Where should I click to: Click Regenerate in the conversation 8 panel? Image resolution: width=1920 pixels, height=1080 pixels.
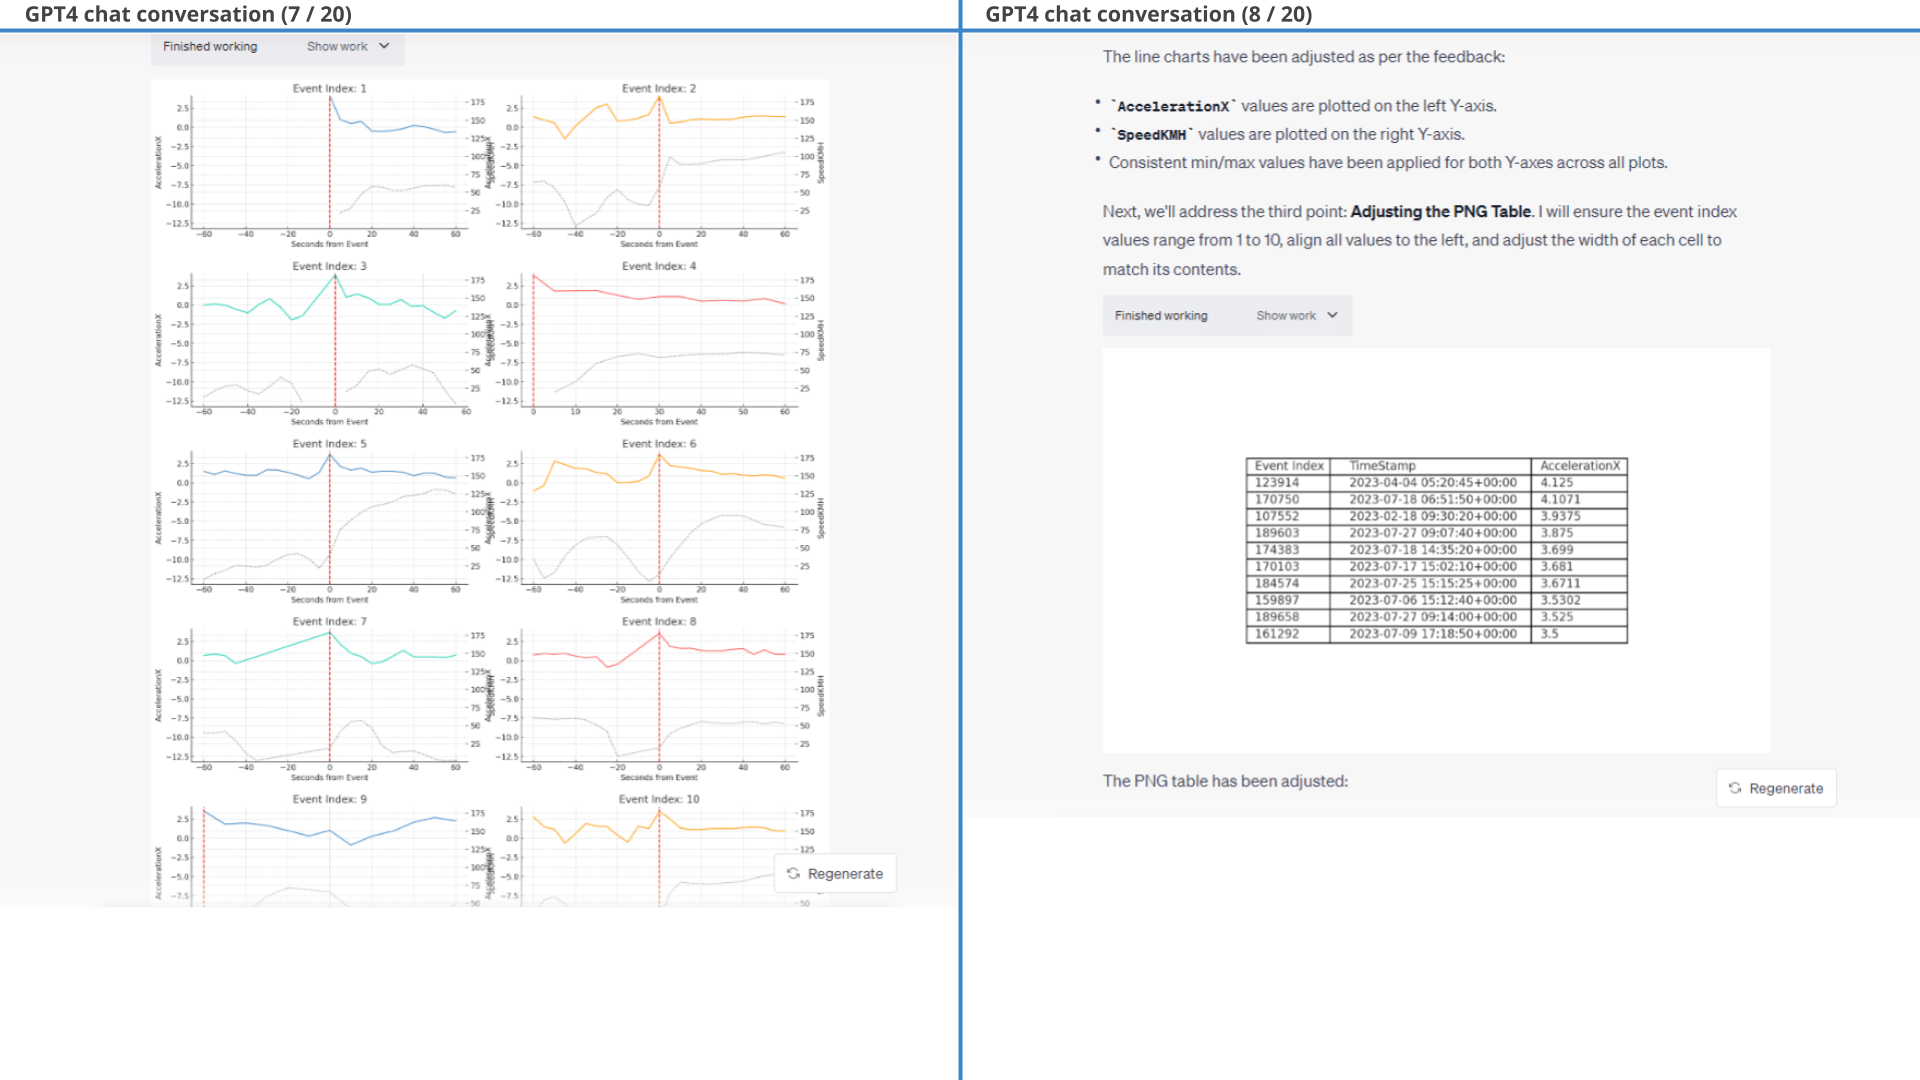click(1776, 789)
